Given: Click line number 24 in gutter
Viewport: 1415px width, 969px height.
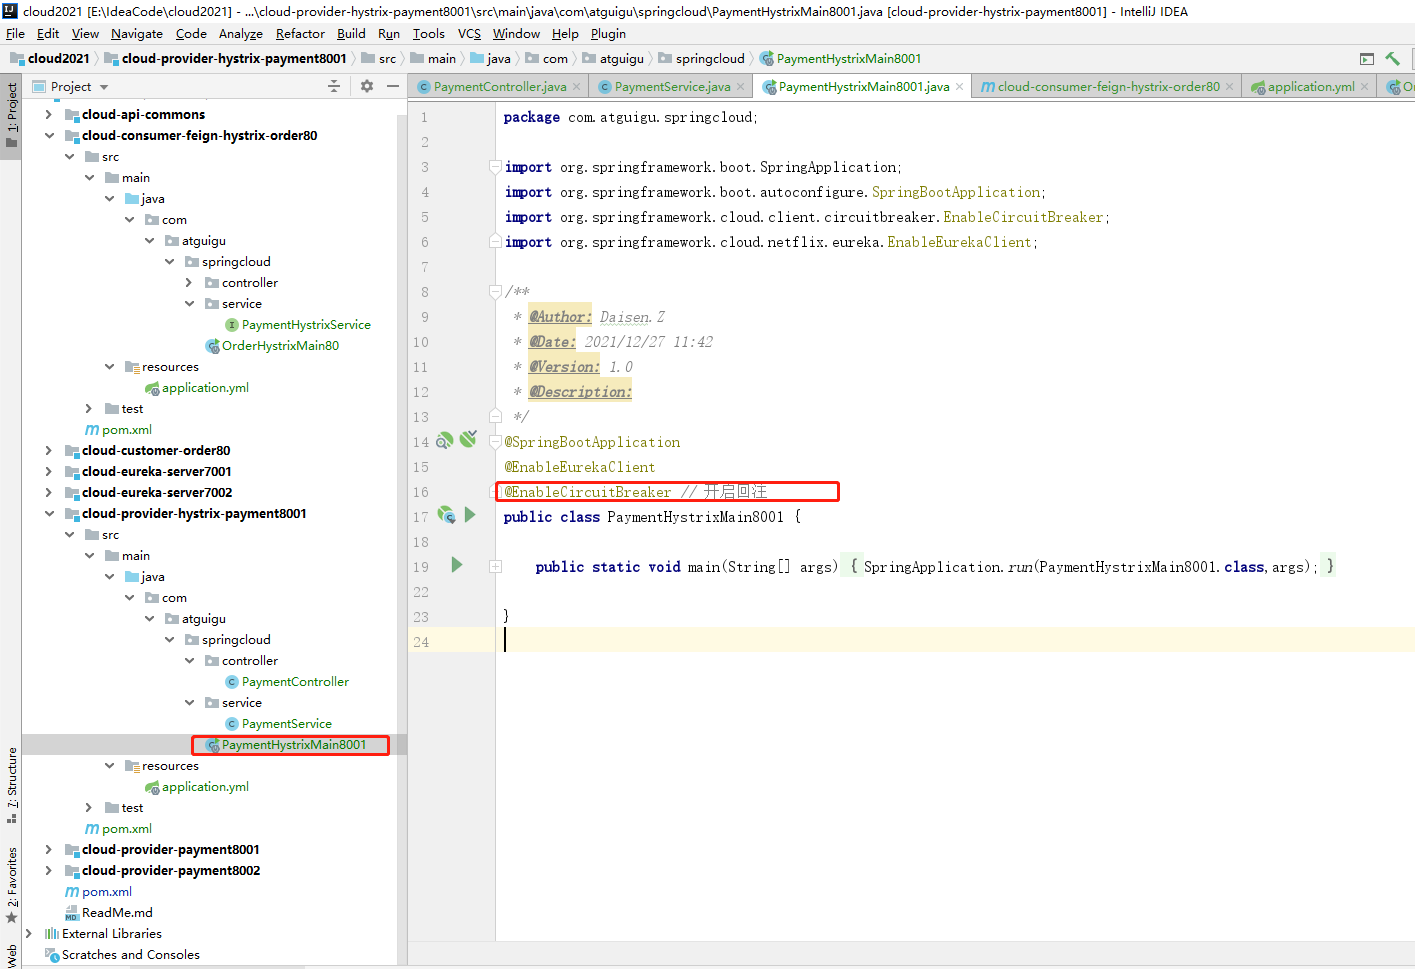Looking at the screenshot, I should point(421,642).
